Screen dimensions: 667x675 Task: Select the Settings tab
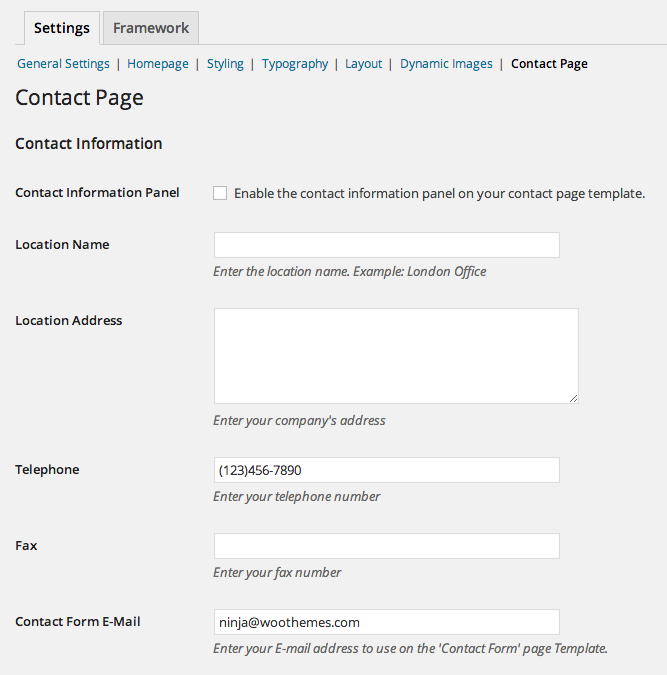(62, 28)
